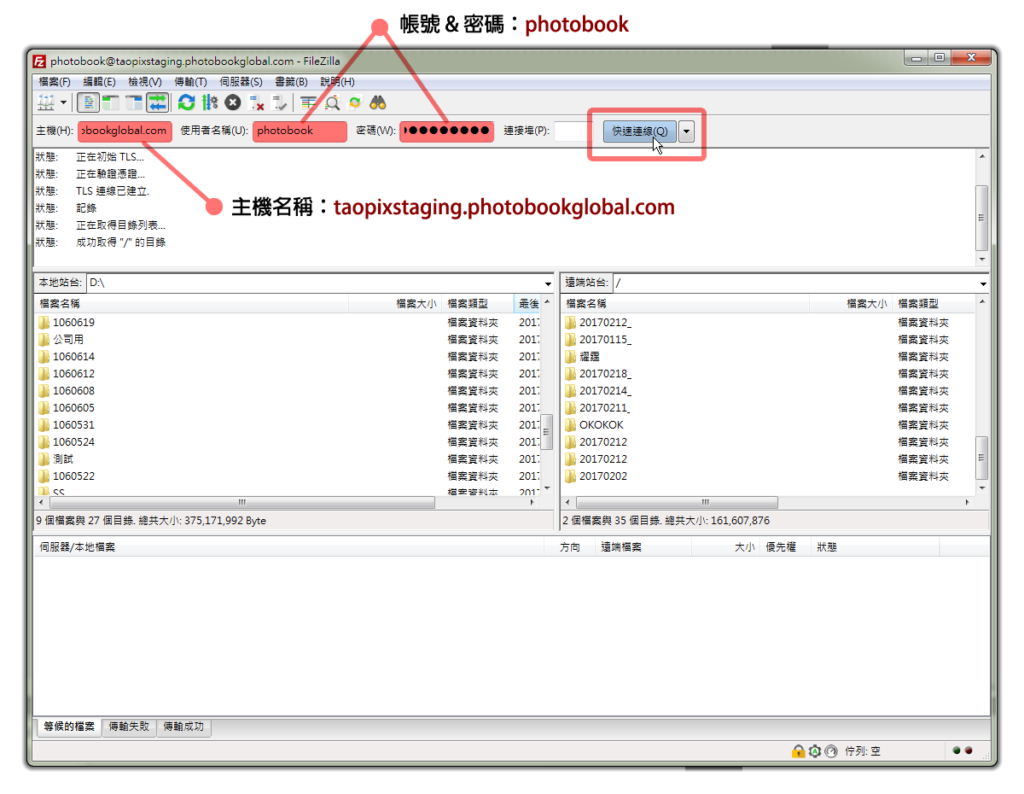Click the 快速連線(Q) button
The height and width of the screenshot is (794, 1024).
[x=640, y=131]
